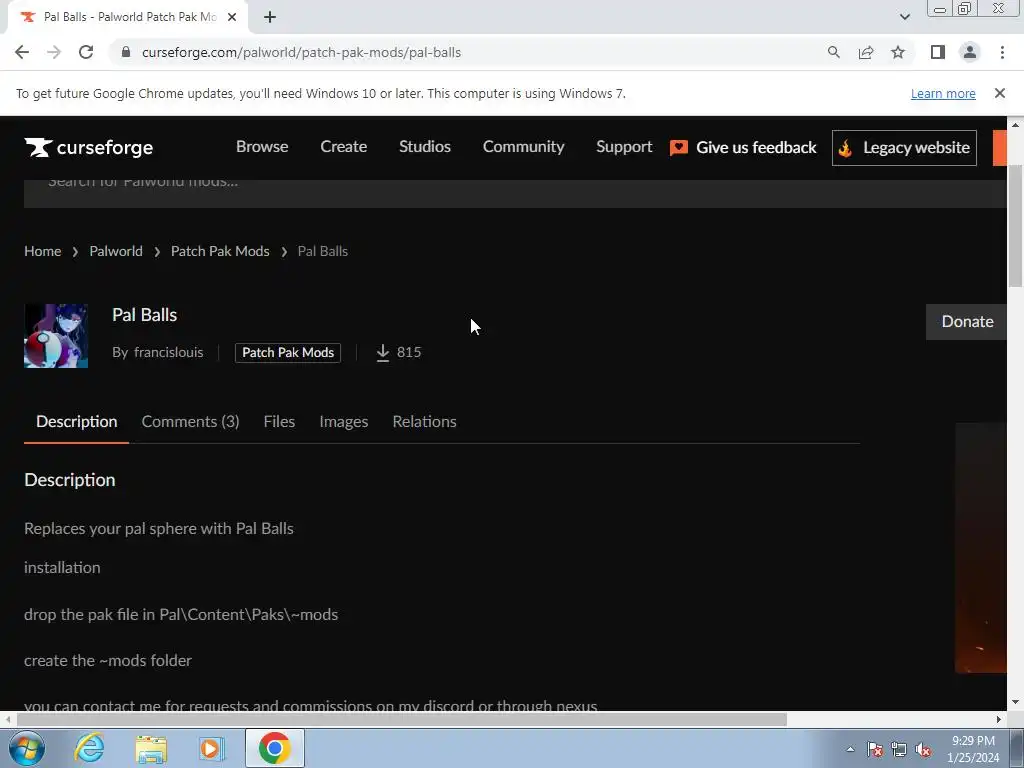Dismiss the Chrome update notification bar
Viewport: 1024px width, 768px height.
[999, 93]
